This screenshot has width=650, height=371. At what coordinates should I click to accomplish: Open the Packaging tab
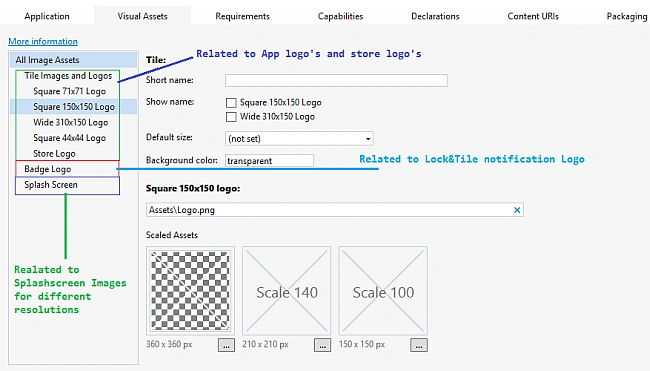[626, 16]
